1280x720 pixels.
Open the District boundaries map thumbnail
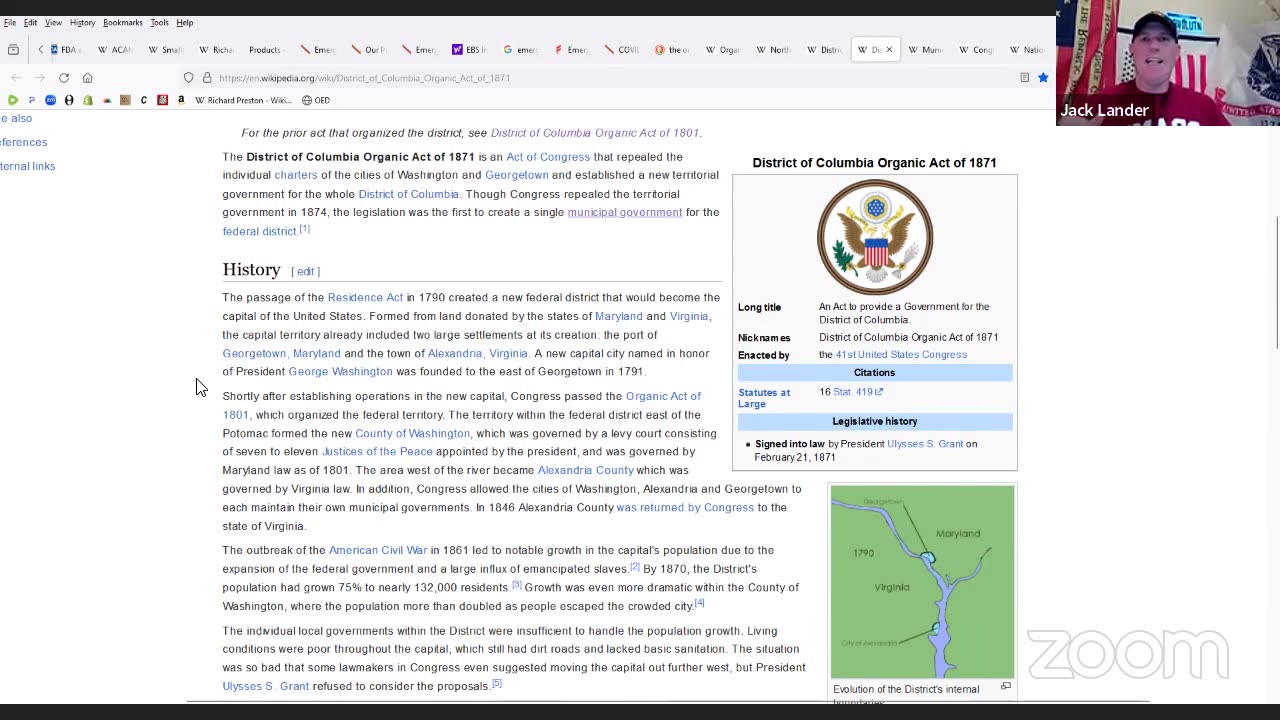pyautogui.click(x=922, y=582)
